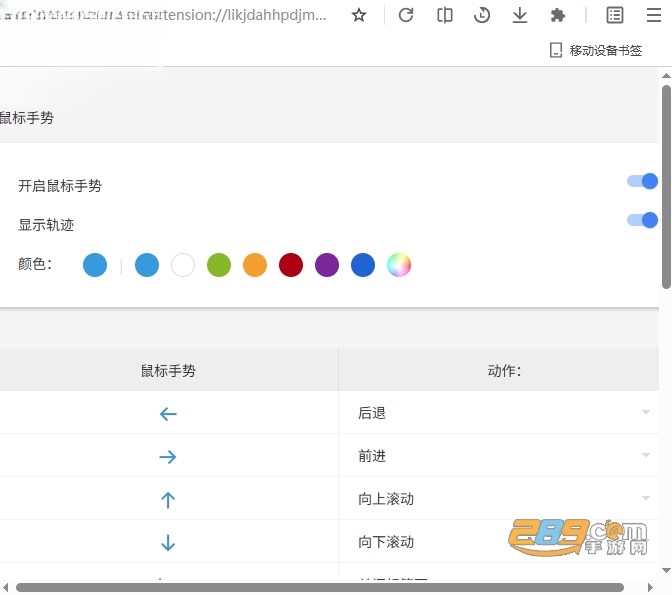Bookmark this page with the star icon
Screen dimensions: 672x595
pyautogui.click(x=359, y=15)
